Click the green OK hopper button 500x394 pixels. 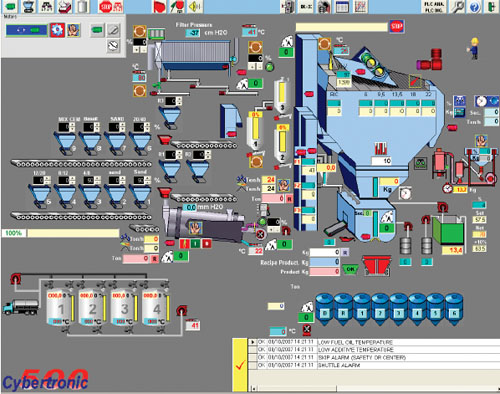[350, 269]
